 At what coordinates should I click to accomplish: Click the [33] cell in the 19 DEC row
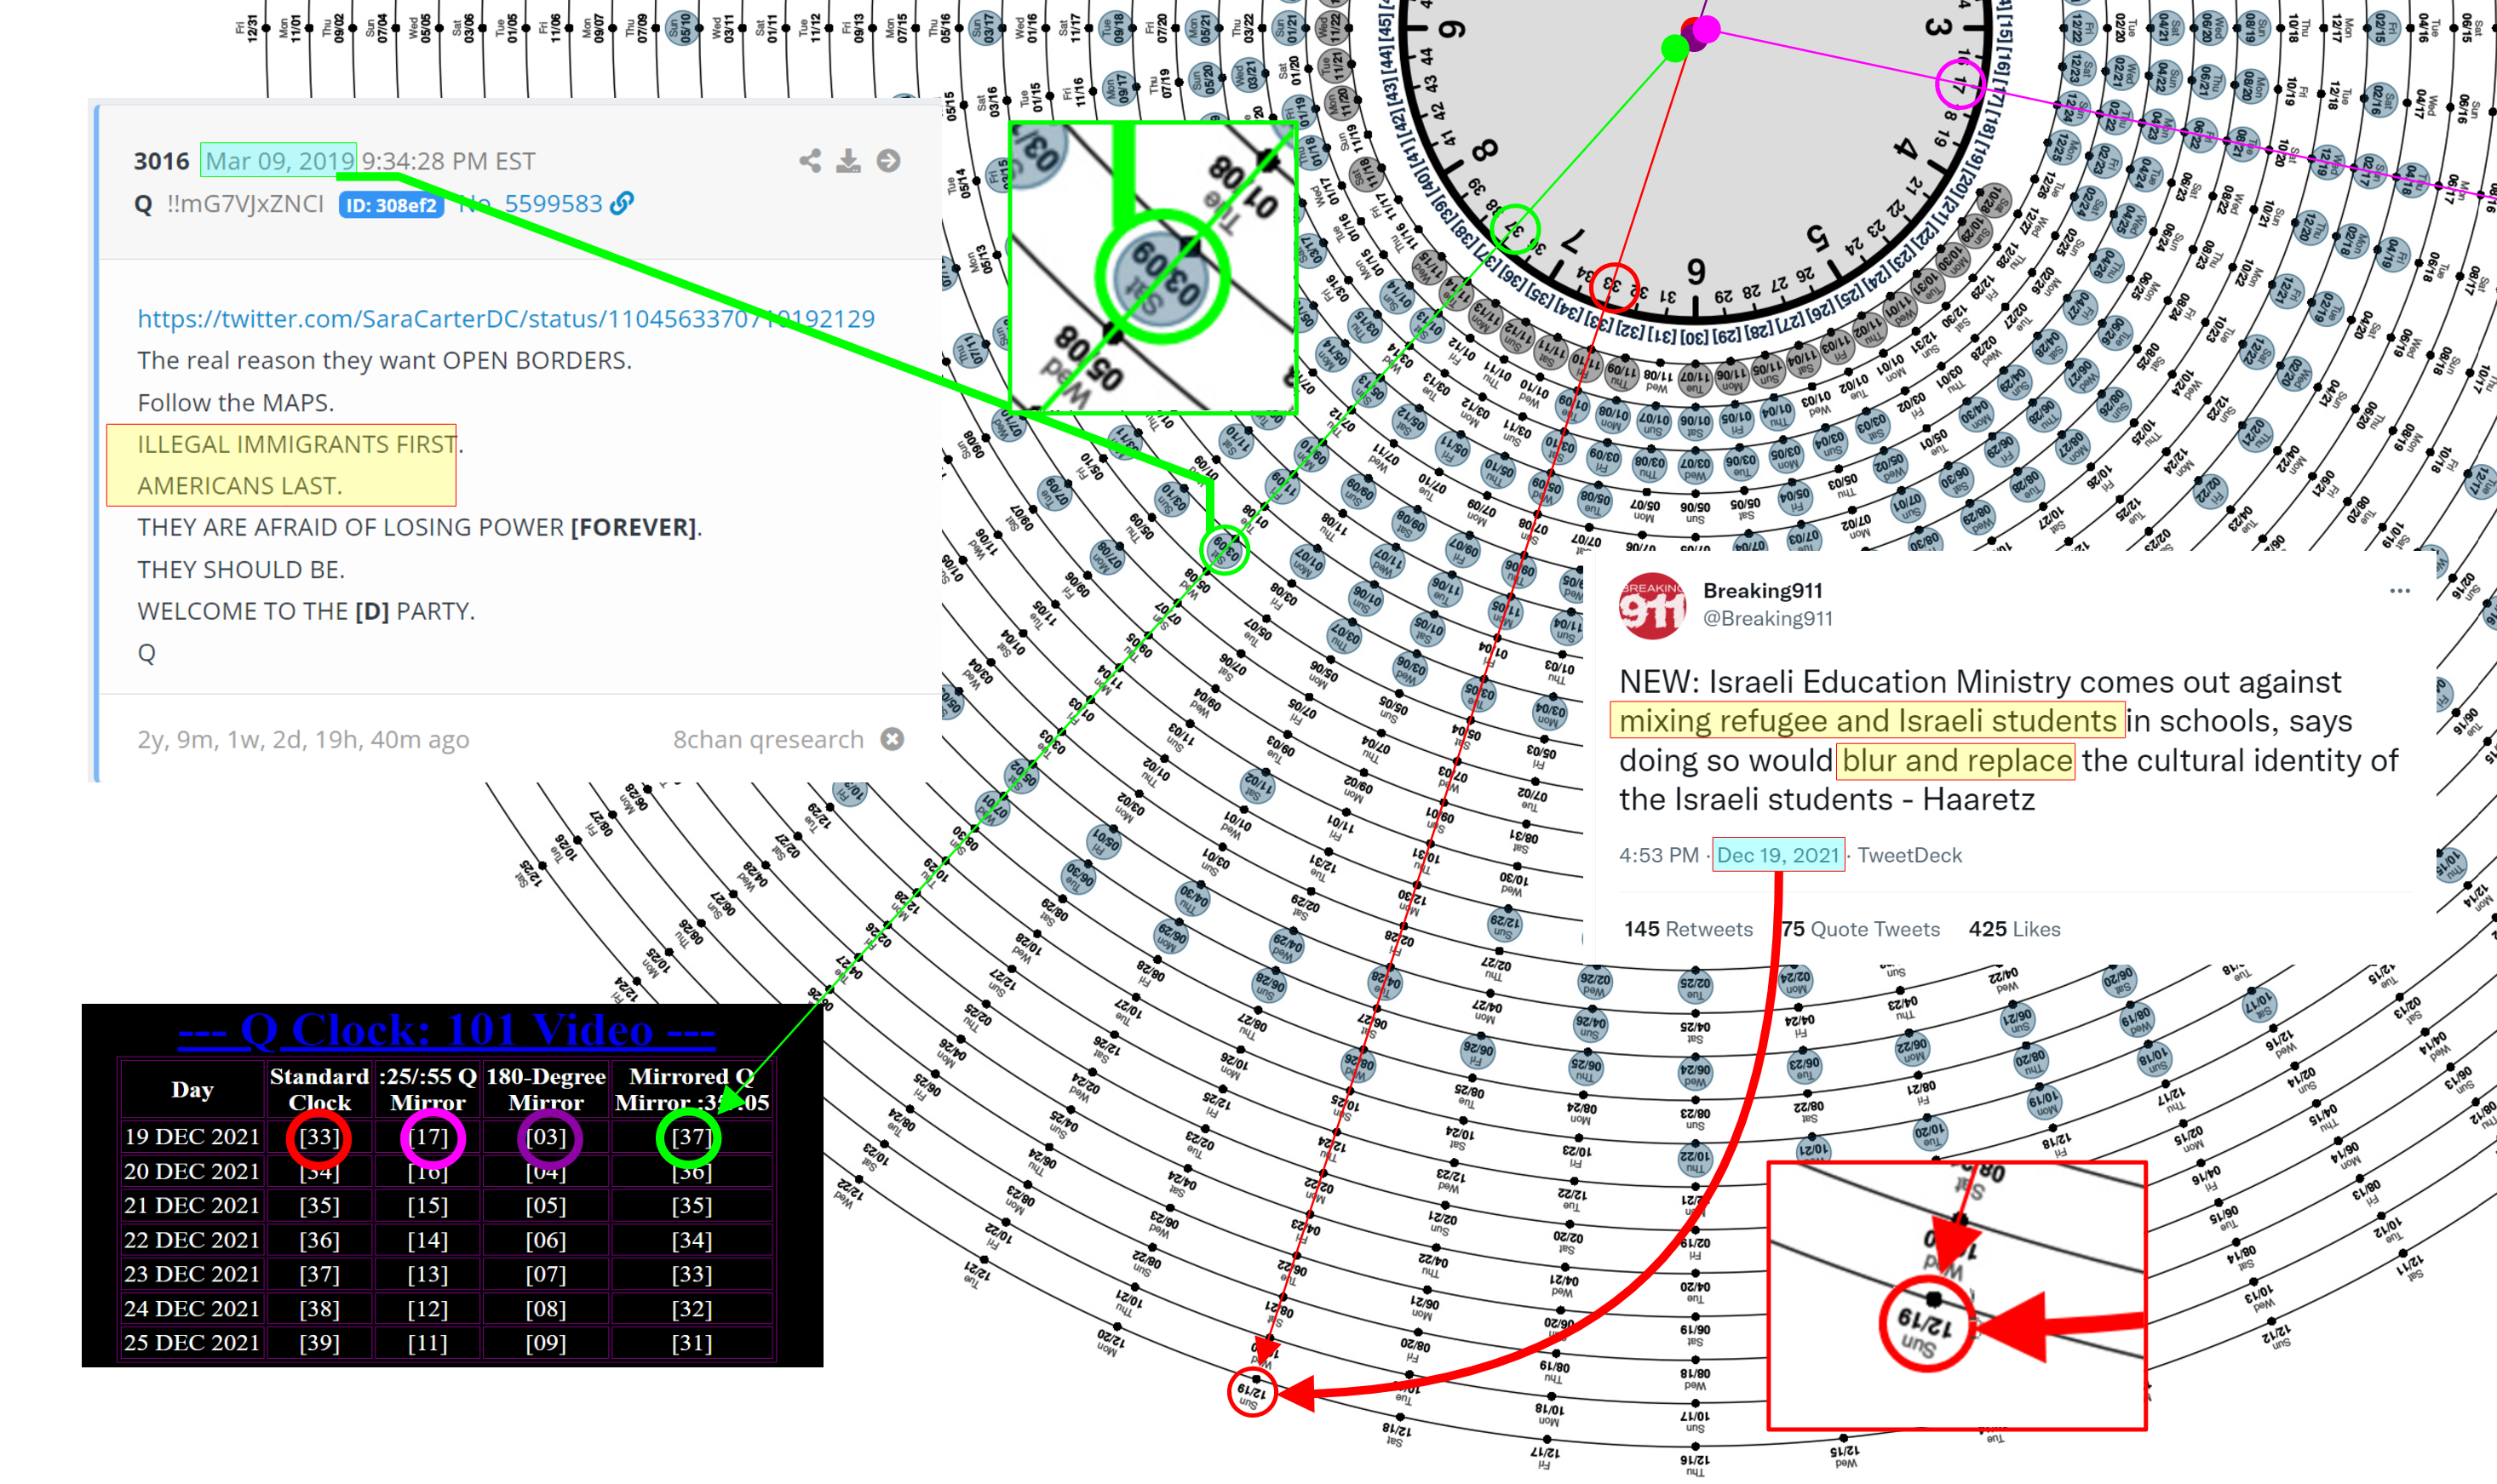pyautogui.click(x=319, y=1137)
